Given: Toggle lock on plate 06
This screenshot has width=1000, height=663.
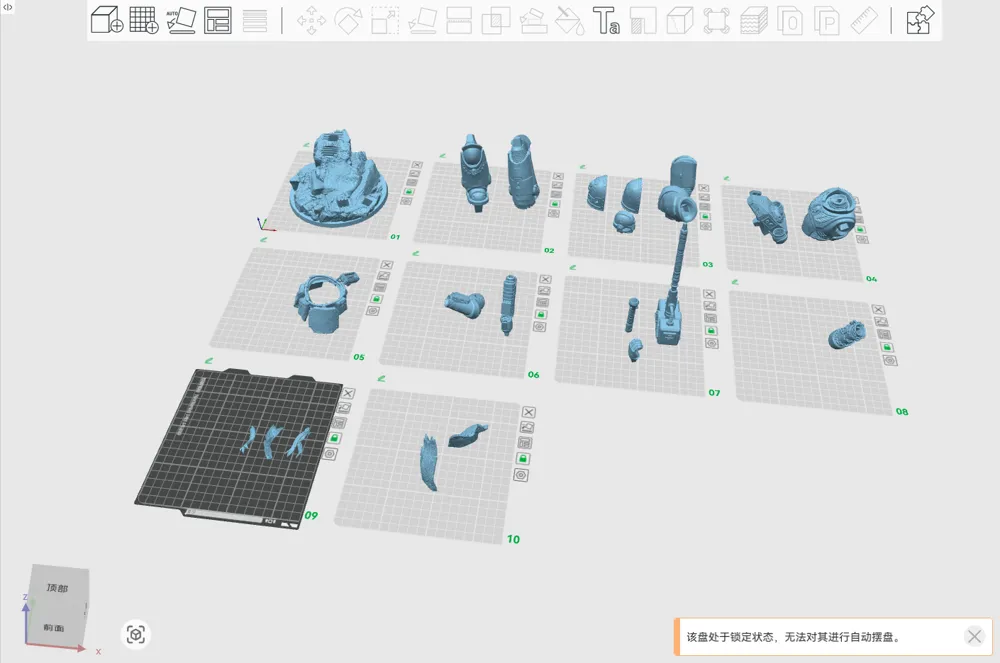Looking at the screenshot, I should pos(541,314).
